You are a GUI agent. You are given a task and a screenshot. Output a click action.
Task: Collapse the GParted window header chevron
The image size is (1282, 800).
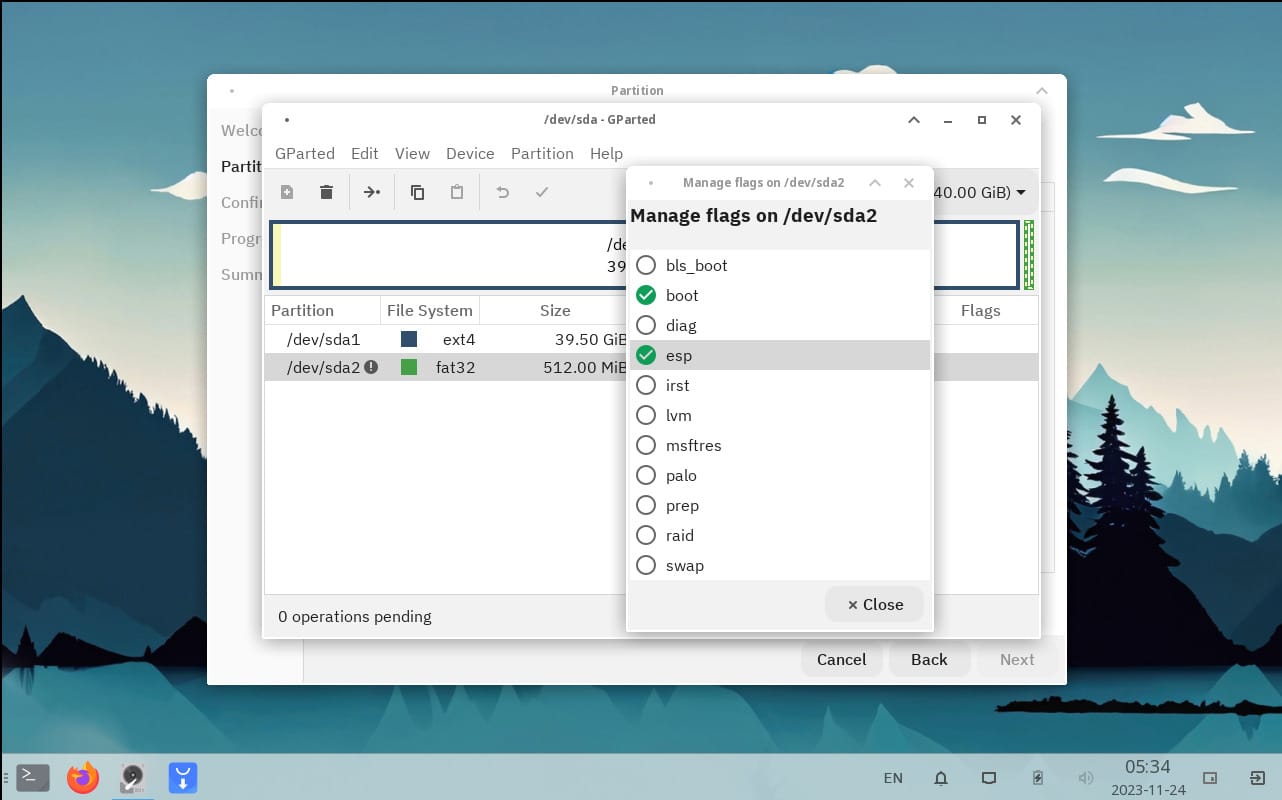913,119
